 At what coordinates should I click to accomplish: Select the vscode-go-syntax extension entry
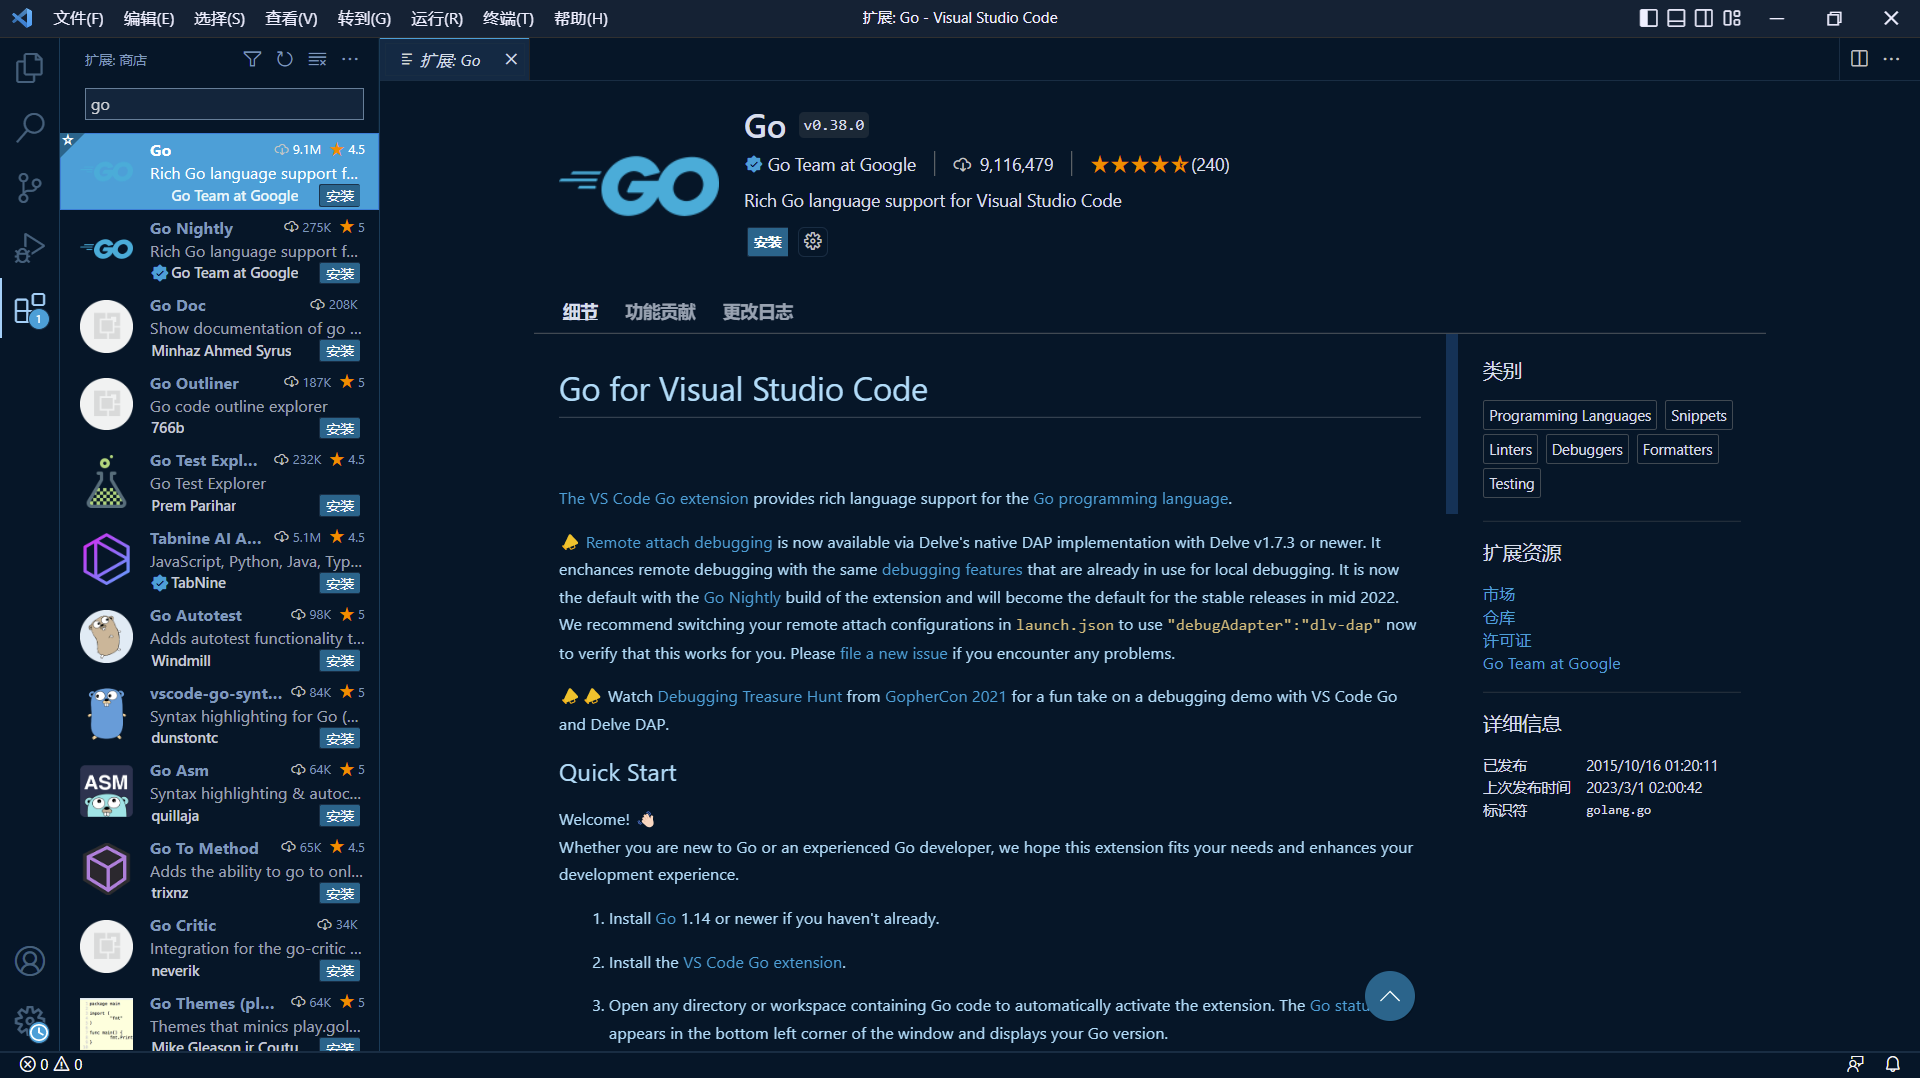click(x=220, y=715)
